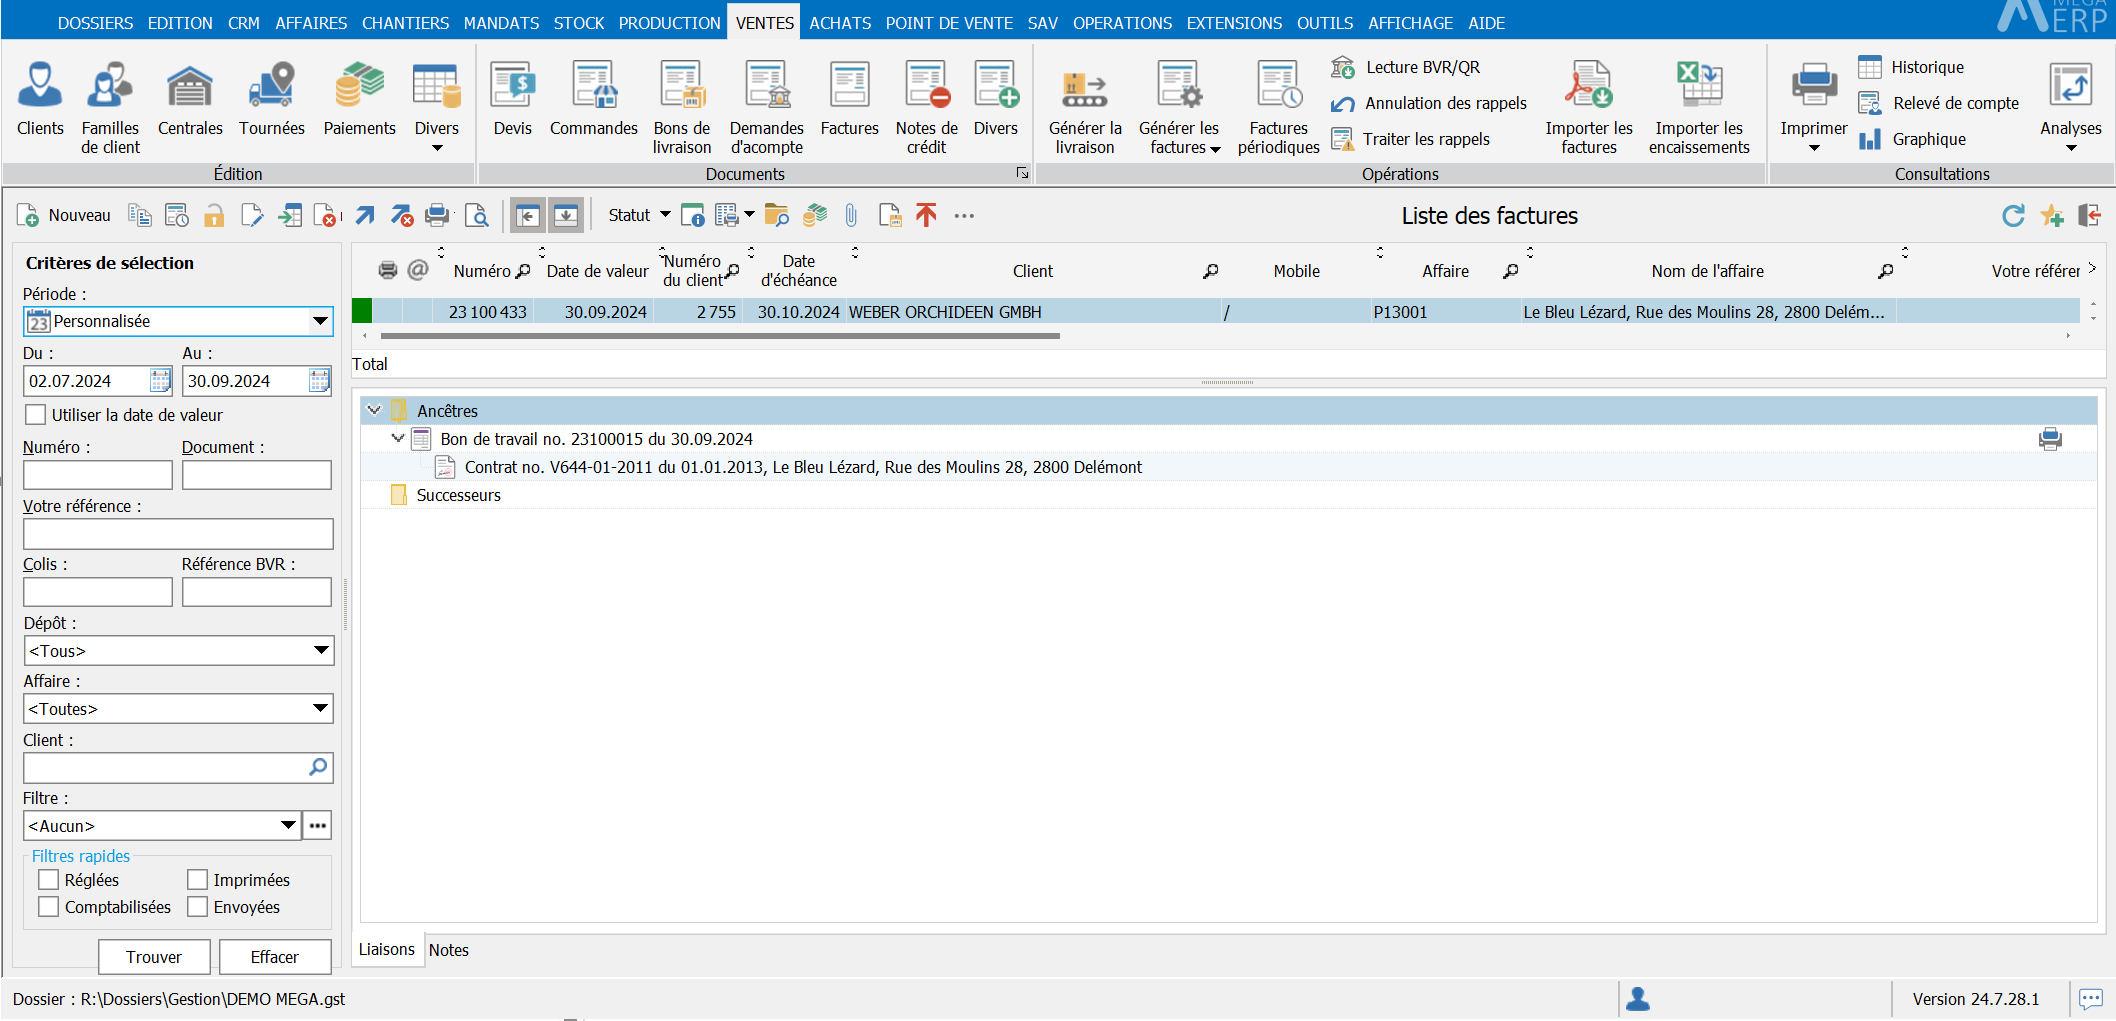Click the Effacer button

click(274, 957)
